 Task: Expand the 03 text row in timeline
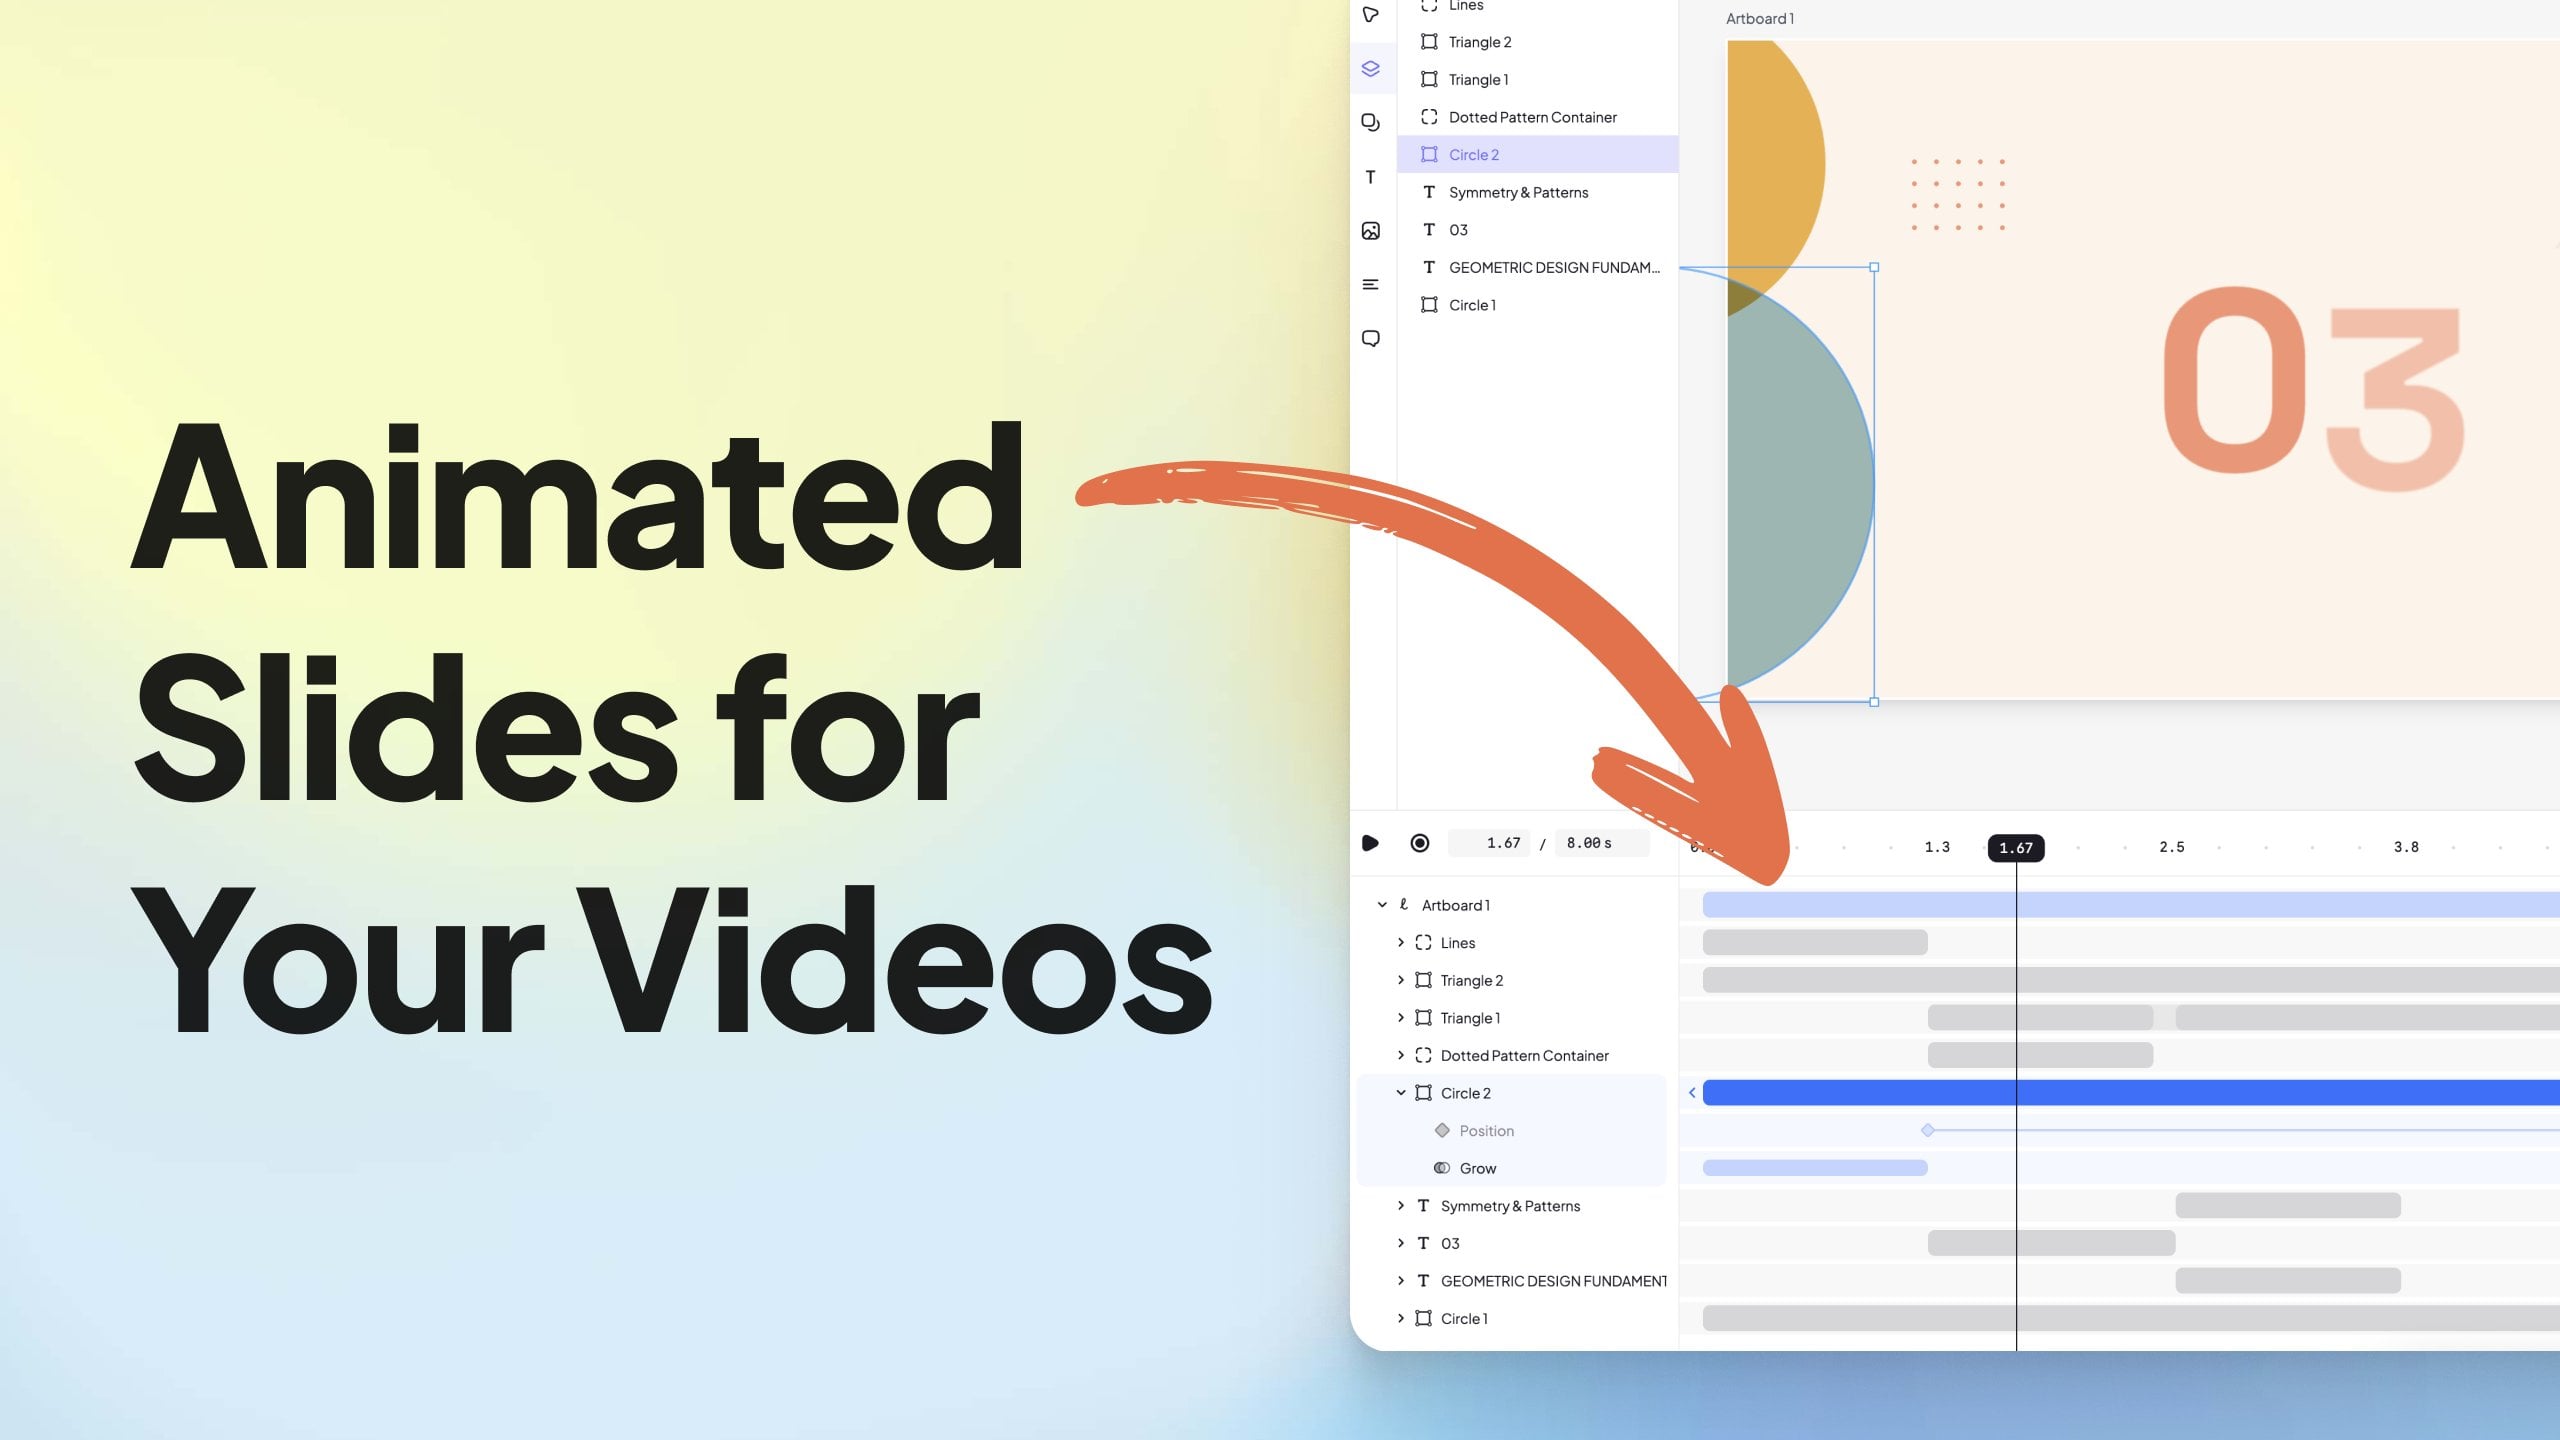click(1401, 1243)
